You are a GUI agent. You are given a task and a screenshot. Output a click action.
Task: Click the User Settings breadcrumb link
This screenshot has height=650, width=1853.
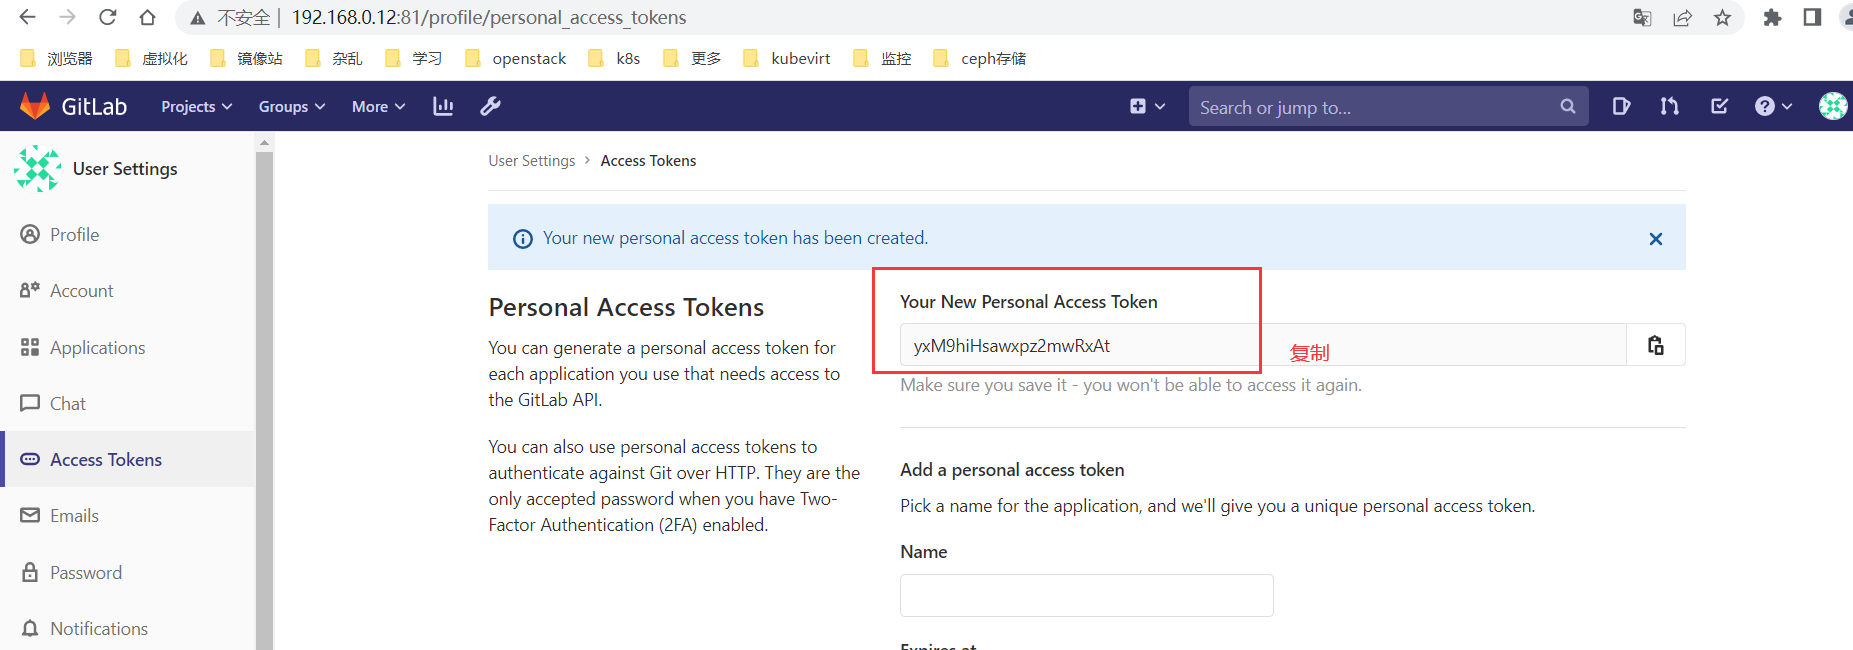(531, 161)
